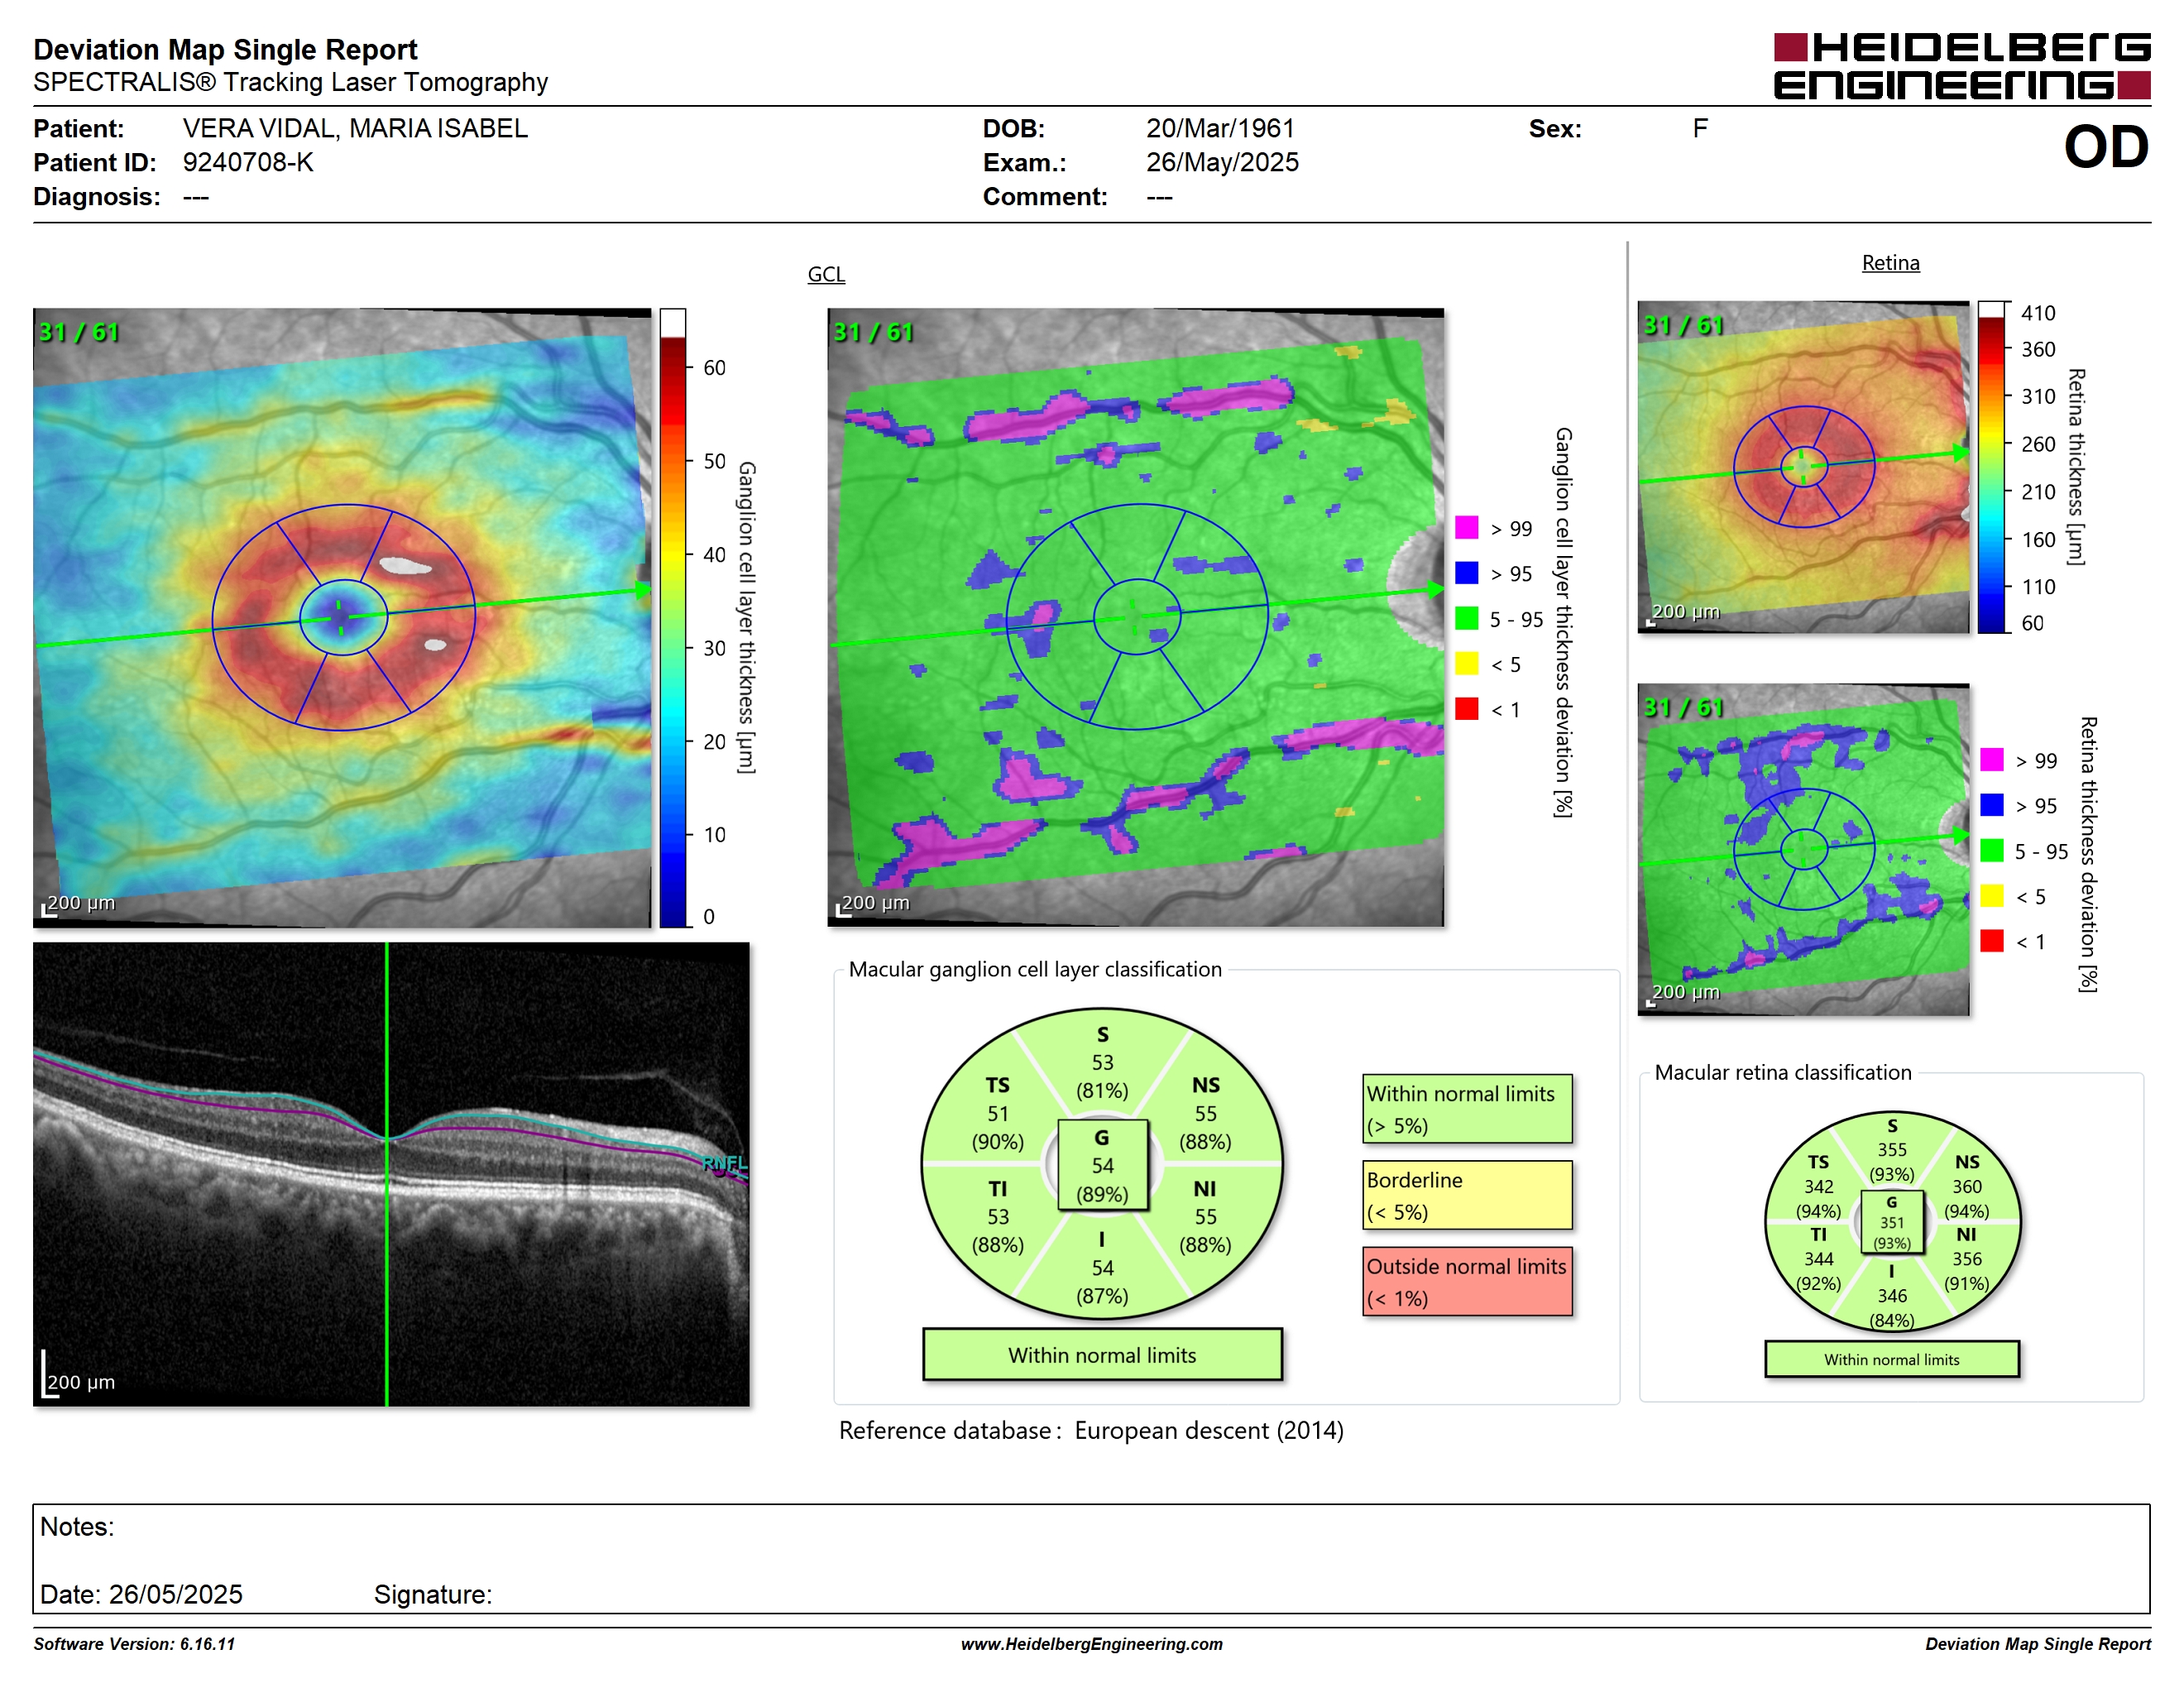Select GCL sector NS with value 55
The width and height of the screenshot is (2184, 1688).
click(x=1205, y=1113)
